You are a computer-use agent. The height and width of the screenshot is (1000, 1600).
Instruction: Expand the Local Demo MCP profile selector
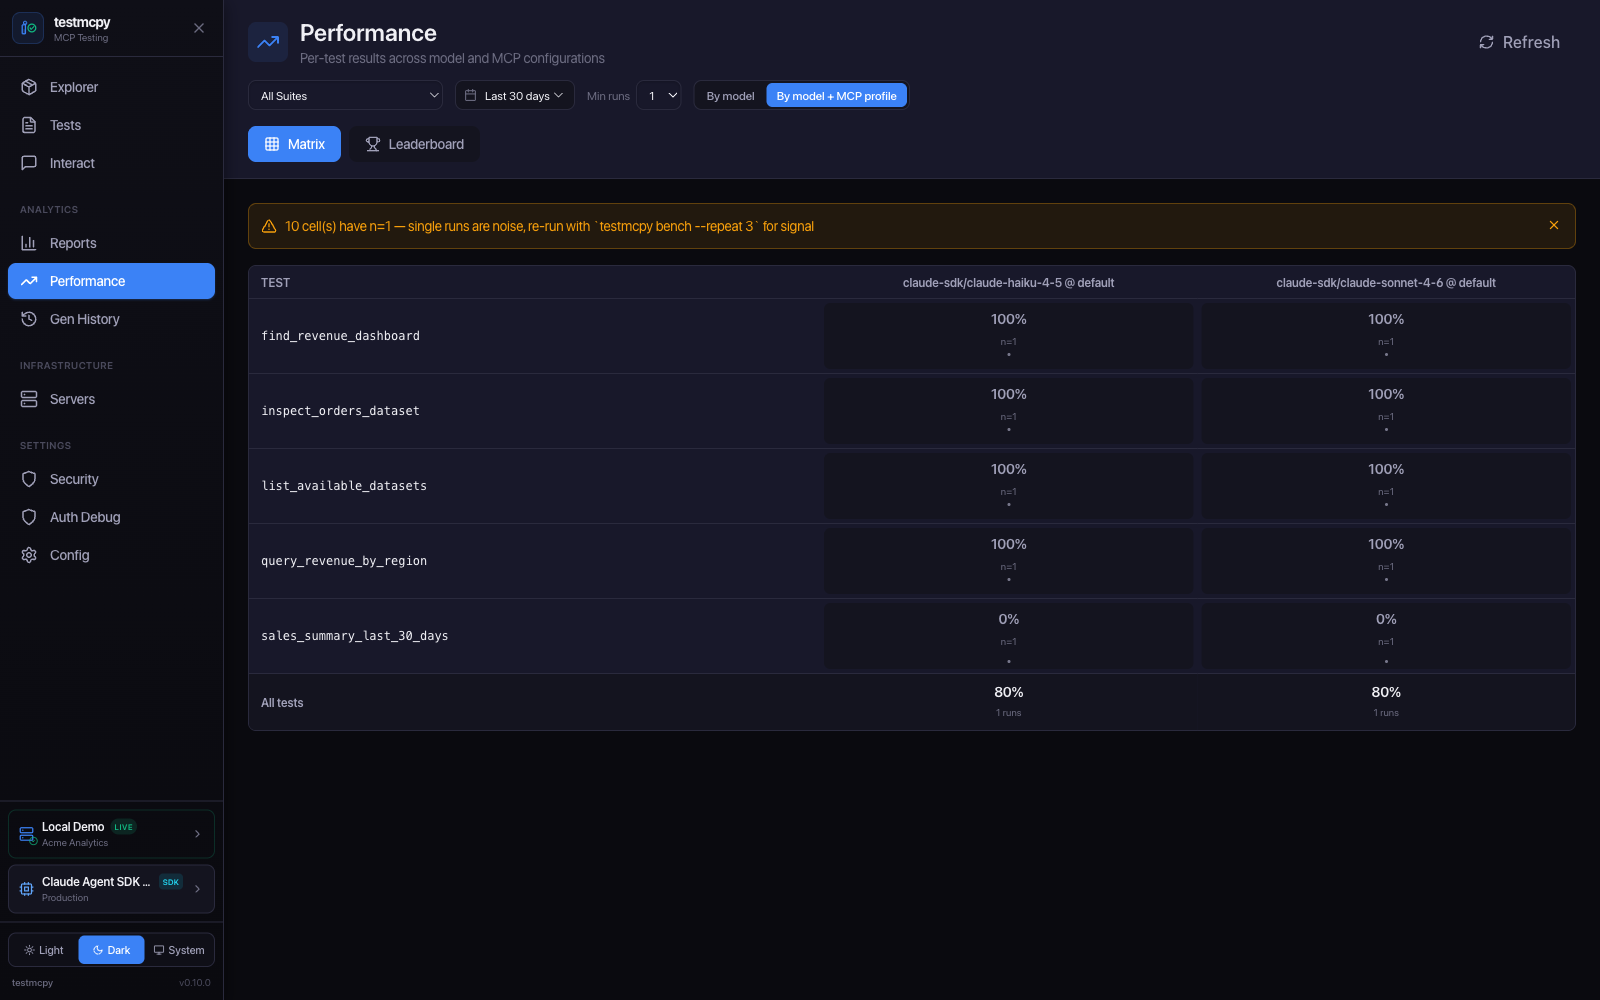click(111, 834)
